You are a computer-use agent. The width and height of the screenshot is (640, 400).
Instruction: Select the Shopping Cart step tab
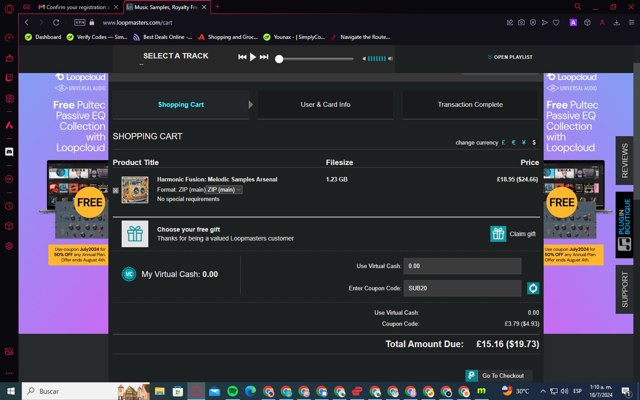coord(181,104)
